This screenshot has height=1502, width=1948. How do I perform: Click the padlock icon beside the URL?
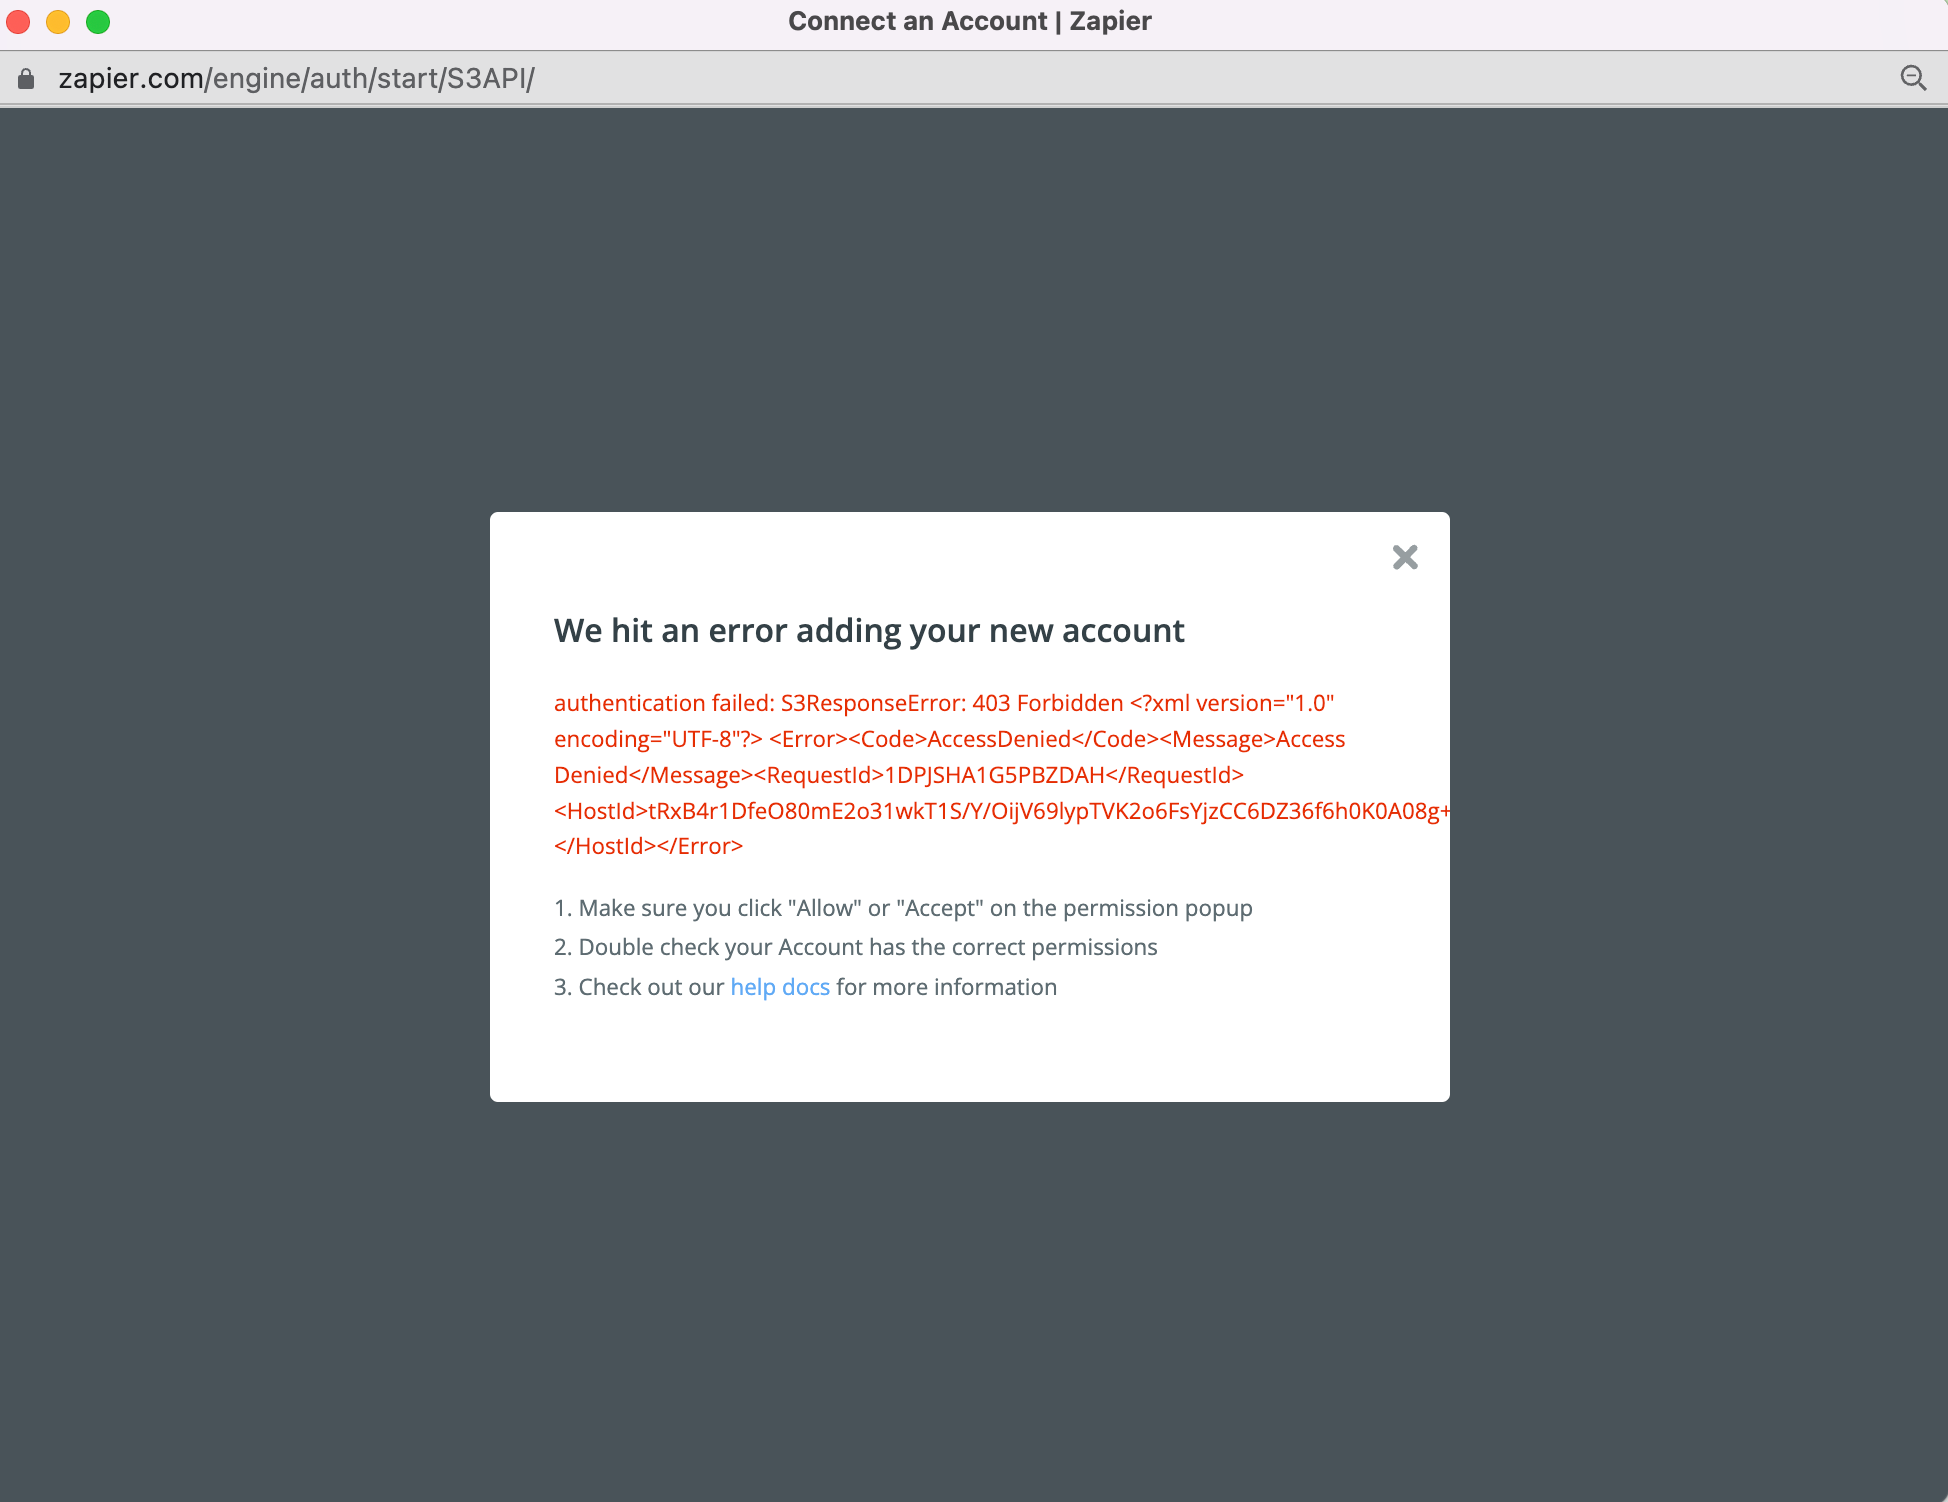pos(27,78)
